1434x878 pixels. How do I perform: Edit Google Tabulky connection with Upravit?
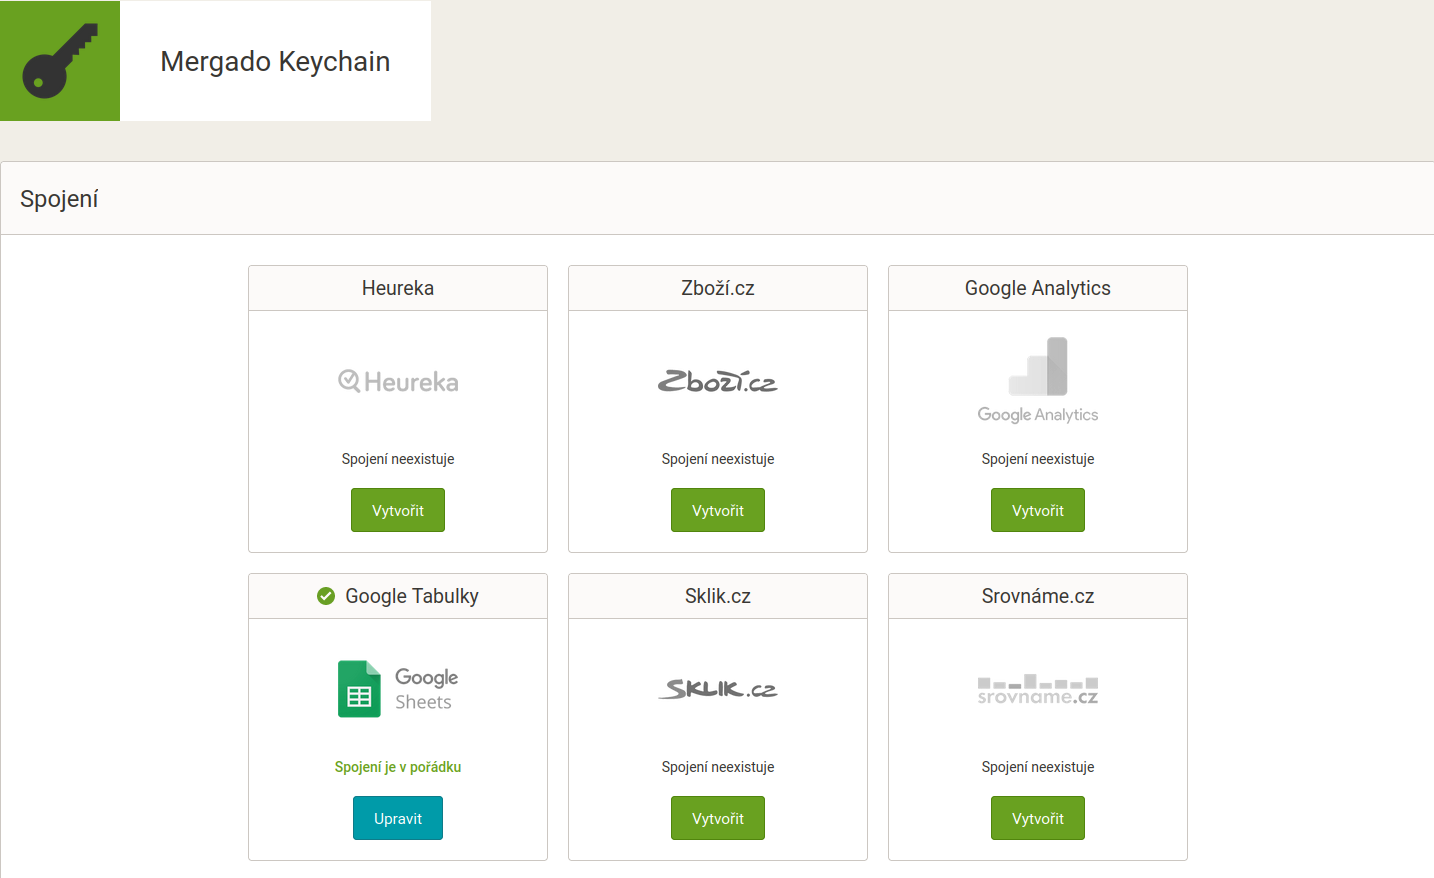(398, 818)
